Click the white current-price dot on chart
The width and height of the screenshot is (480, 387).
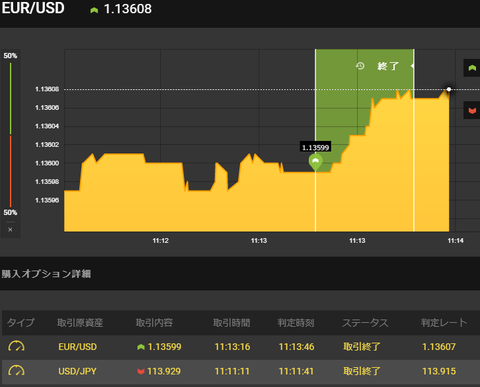(x=449, y=89)
